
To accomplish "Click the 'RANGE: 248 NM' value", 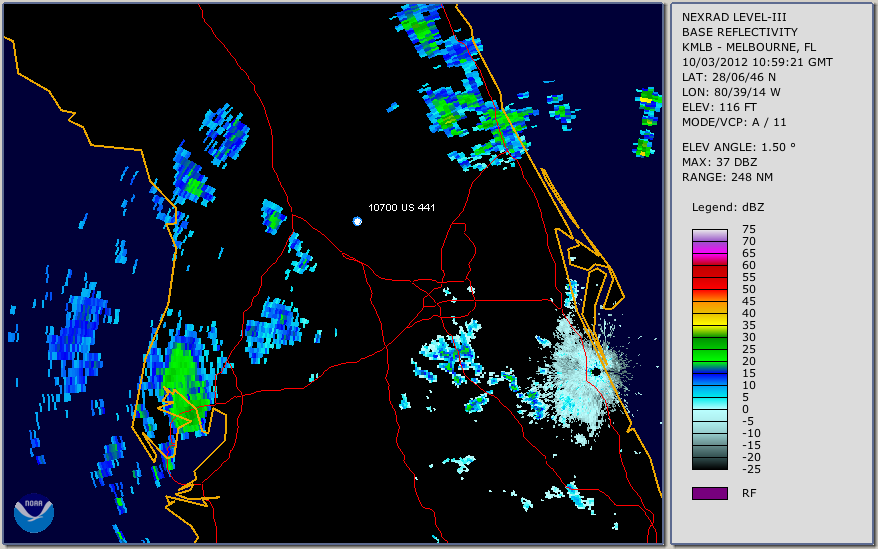I will pyautogui.click(x=727, y=178).
